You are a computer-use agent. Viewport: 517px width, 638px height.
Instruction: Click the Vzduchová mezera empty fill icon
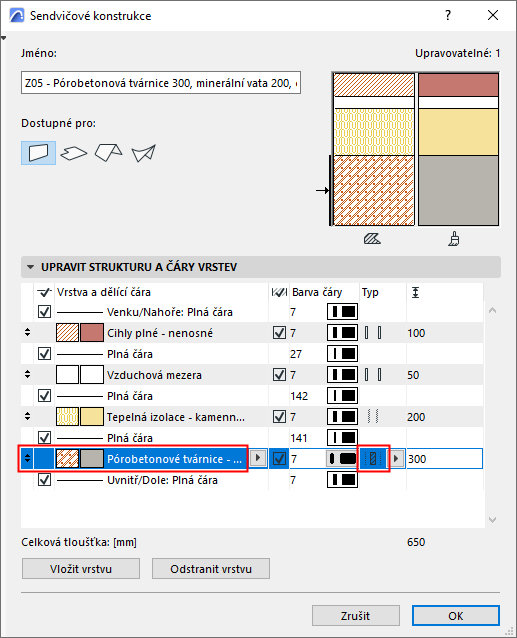tap(67, 375)
